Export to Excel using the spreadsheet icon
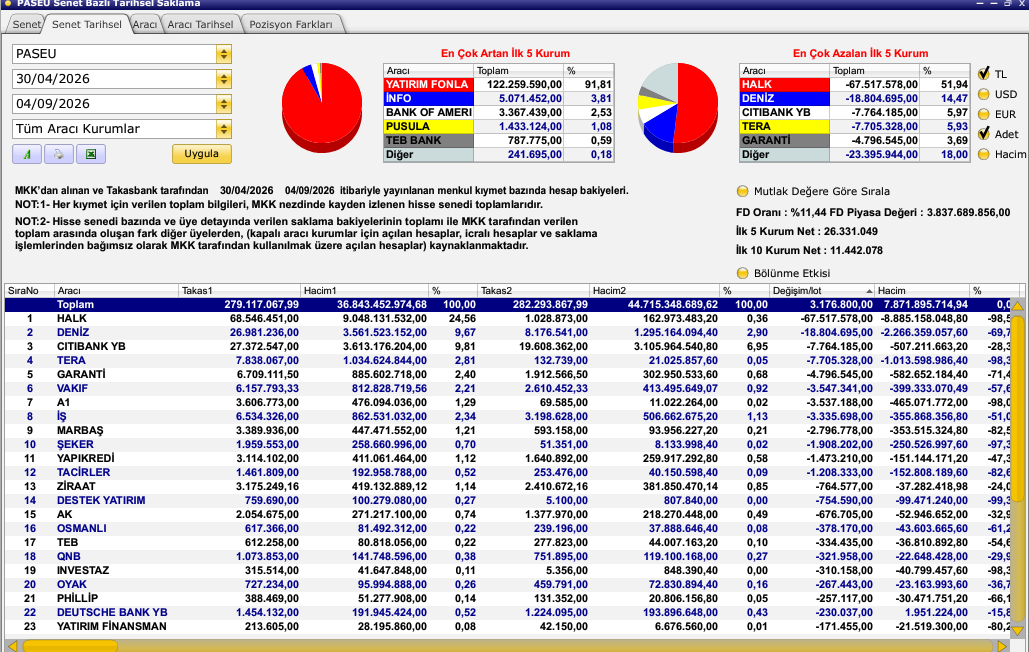The width and height of the screenshot is (1029, 652). (x=91, y=154)
